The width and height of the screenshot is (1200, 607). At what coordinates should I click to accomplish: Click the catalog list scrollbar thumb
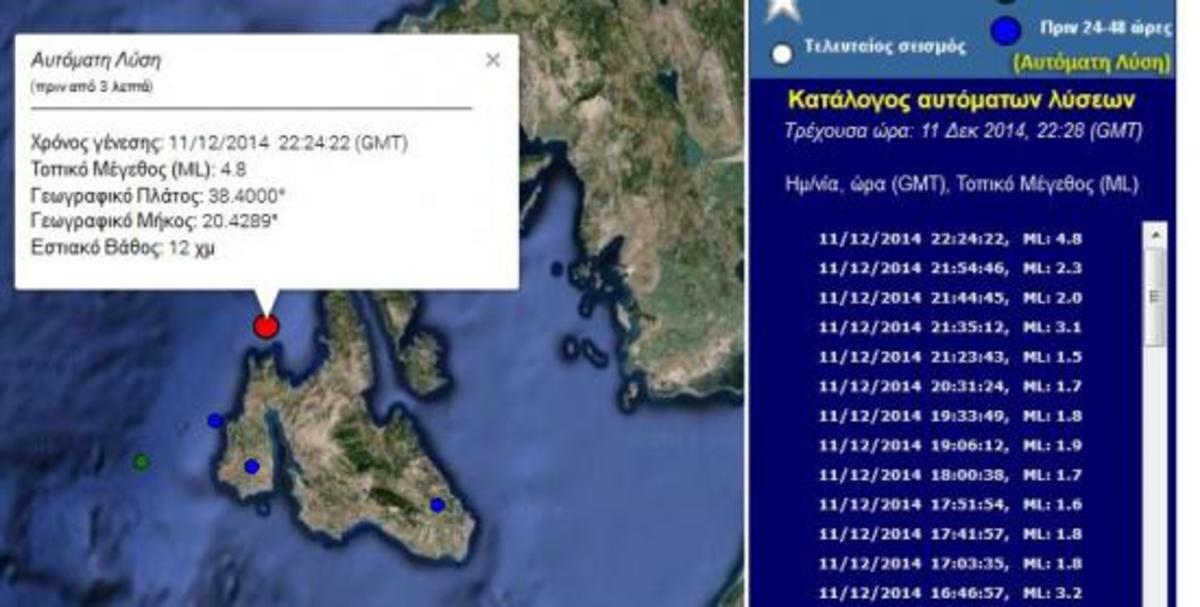pos(1155,296)
